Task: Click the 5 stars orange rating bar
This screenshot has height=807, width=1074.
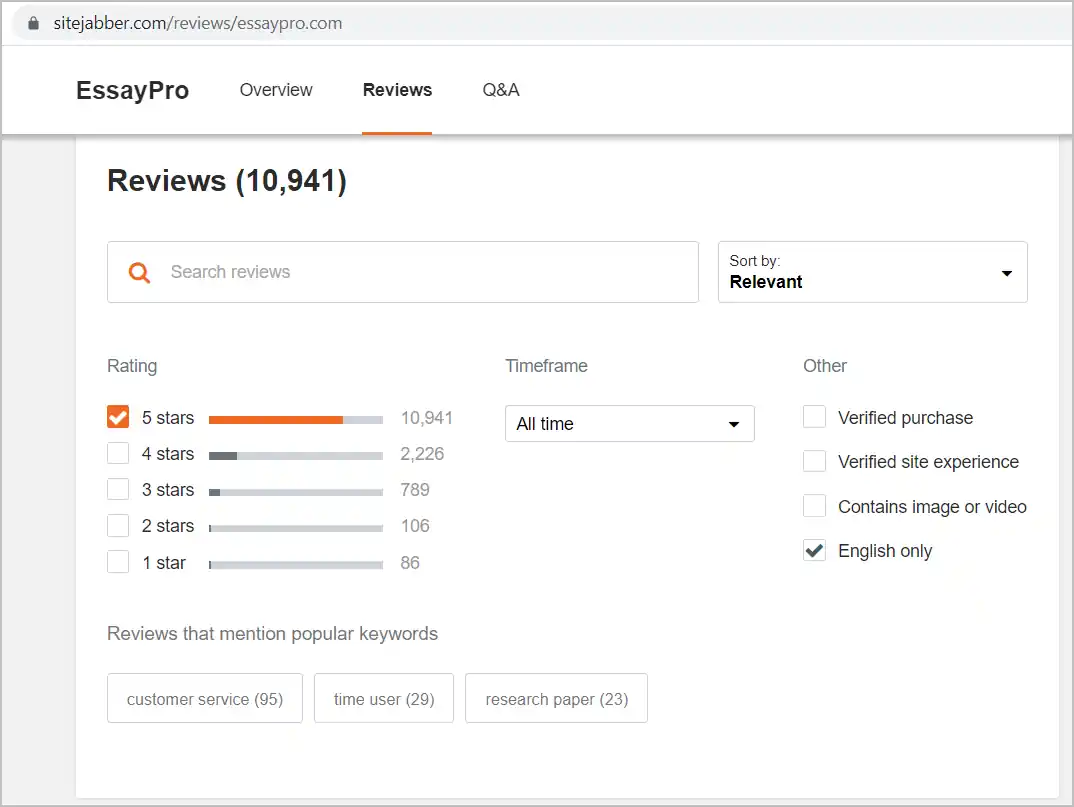Action: pyautogui.click(x=296, y=419)
